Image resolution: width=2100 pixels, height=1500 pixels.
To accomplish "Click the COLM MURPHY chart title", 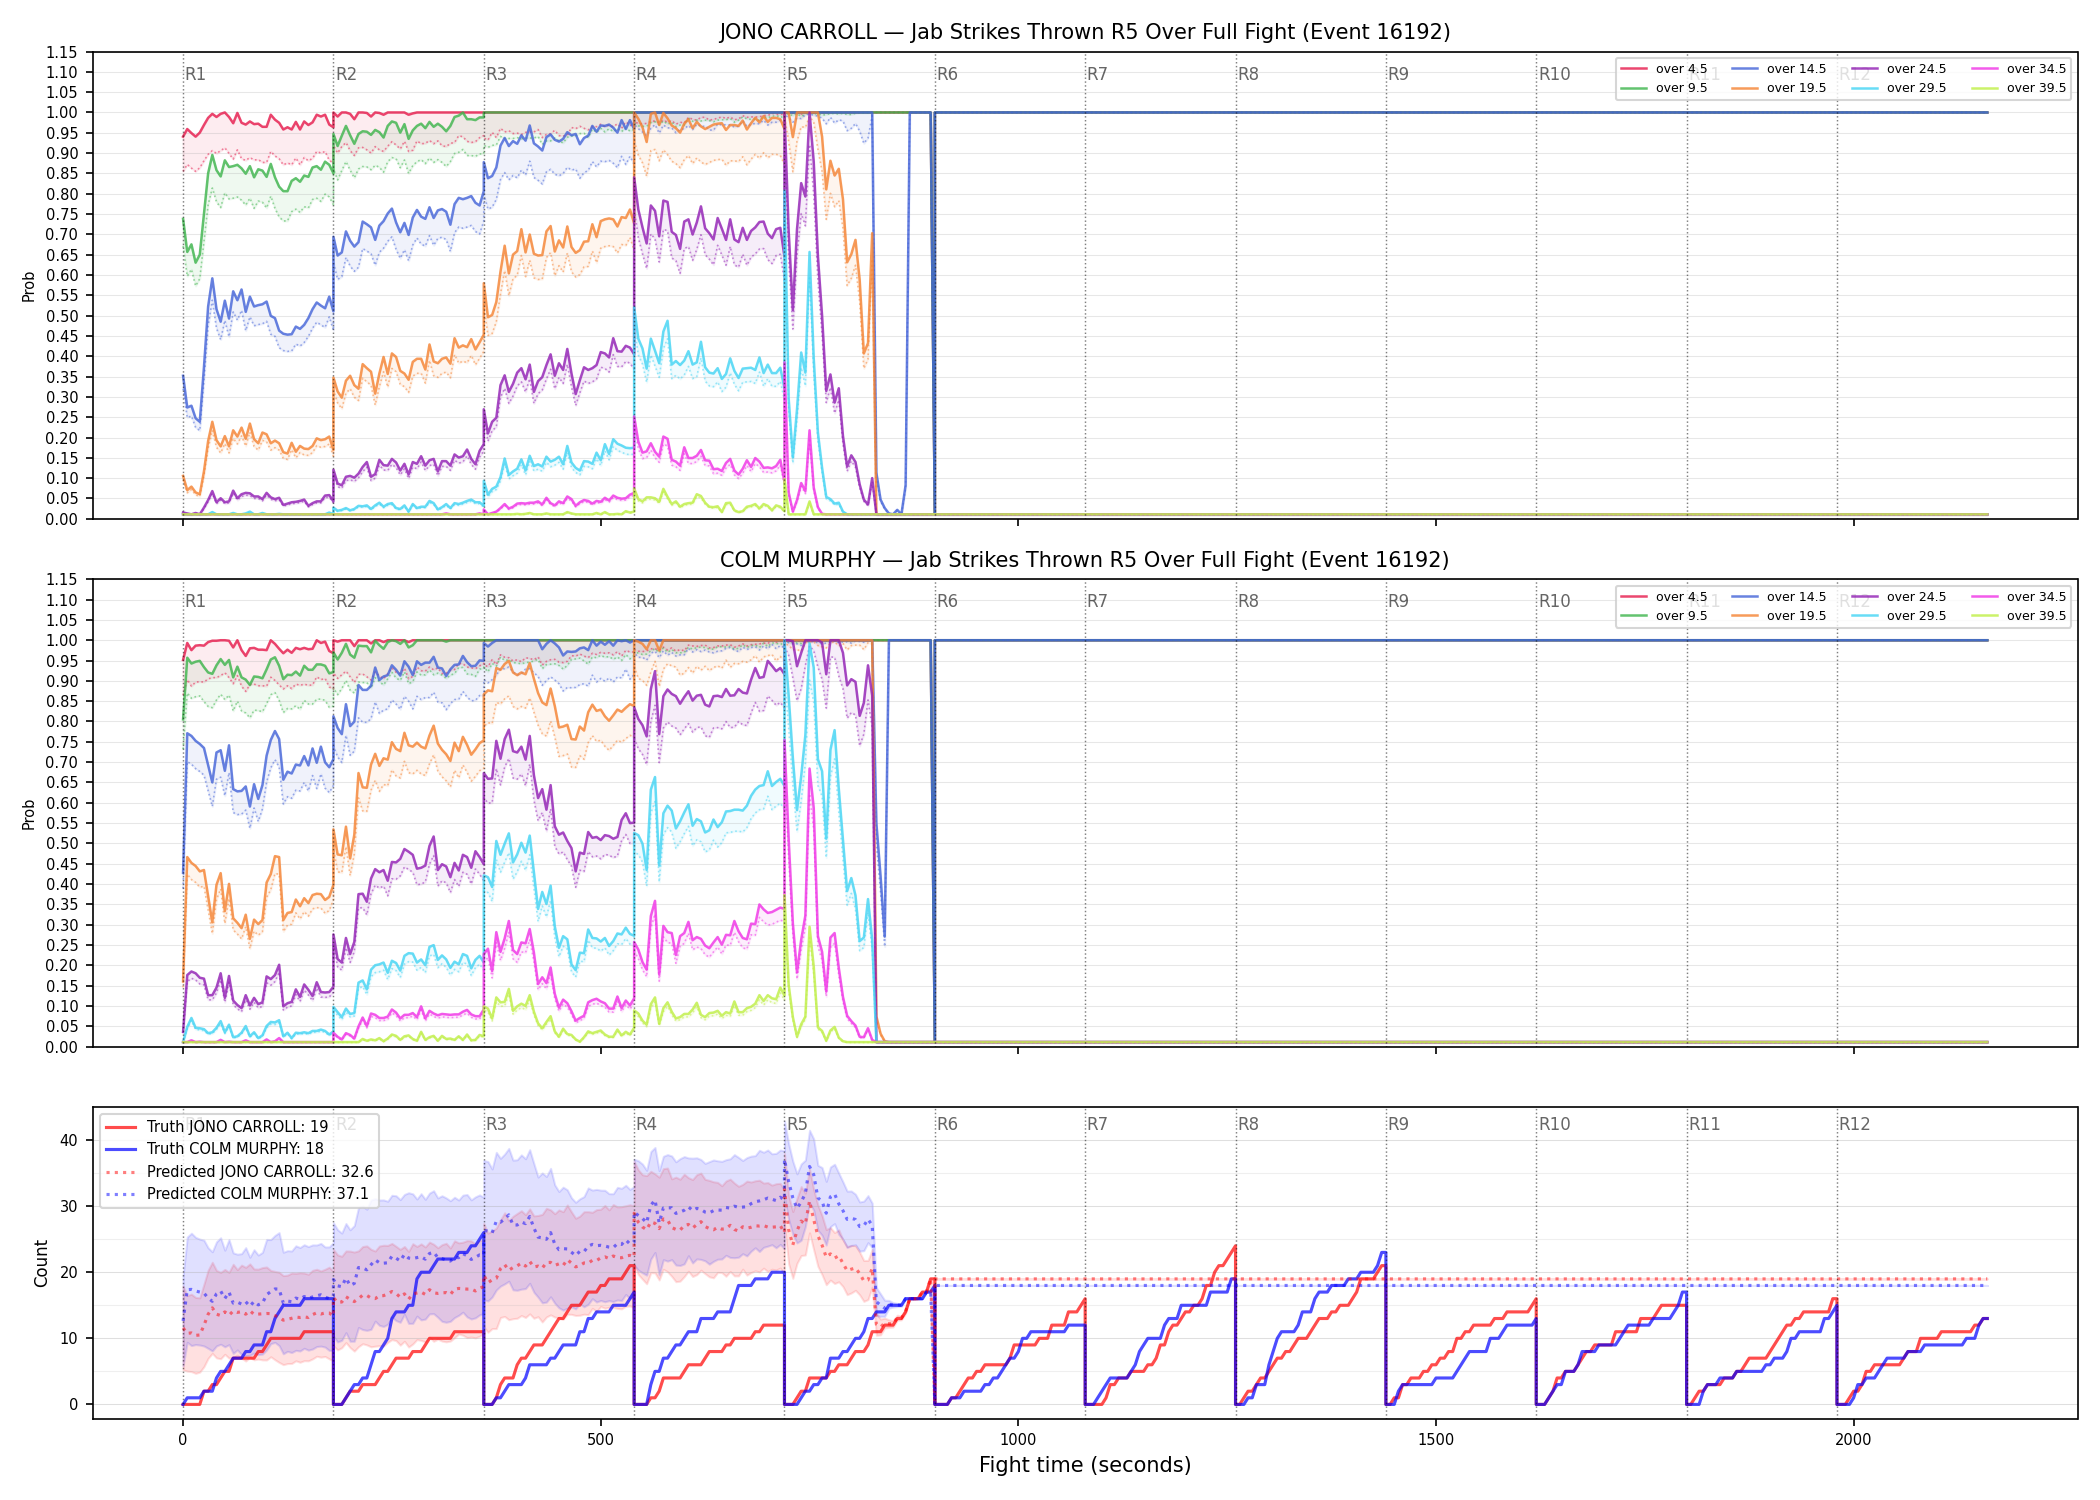I will (1085, 560).
